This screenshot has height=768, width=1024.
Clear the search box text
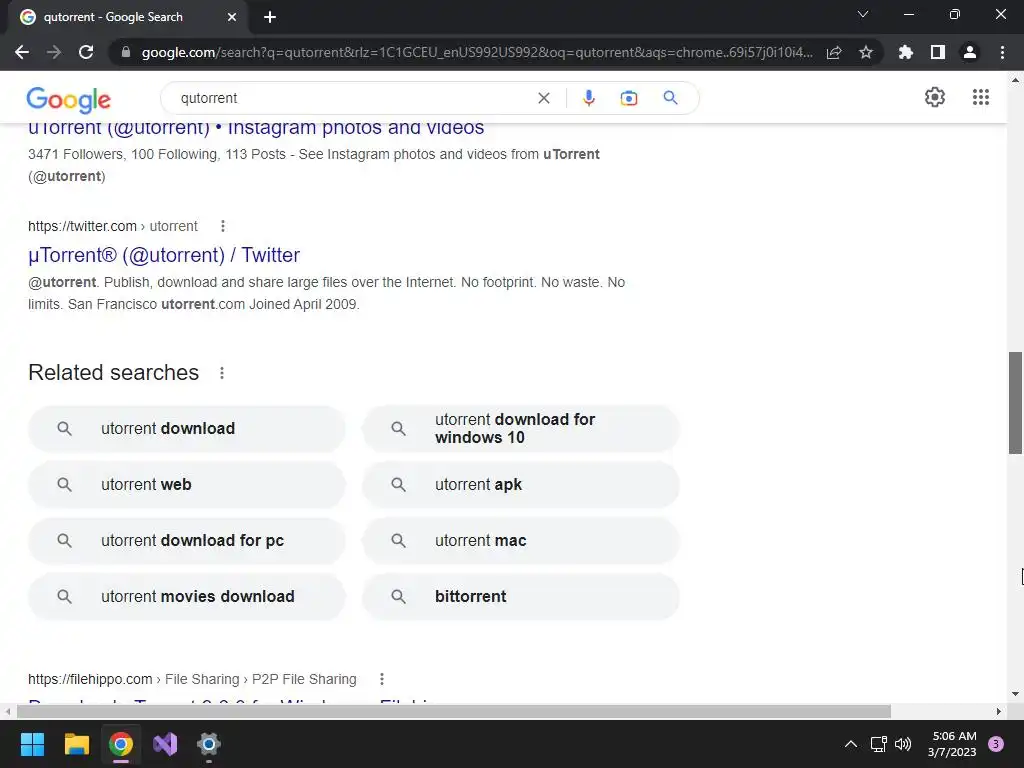(x=543, y=98)
